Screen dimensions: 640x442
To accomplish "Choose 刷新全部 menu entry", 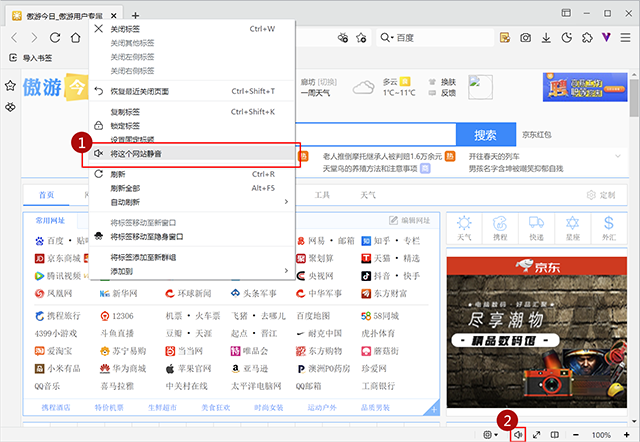I will point(192,188).
